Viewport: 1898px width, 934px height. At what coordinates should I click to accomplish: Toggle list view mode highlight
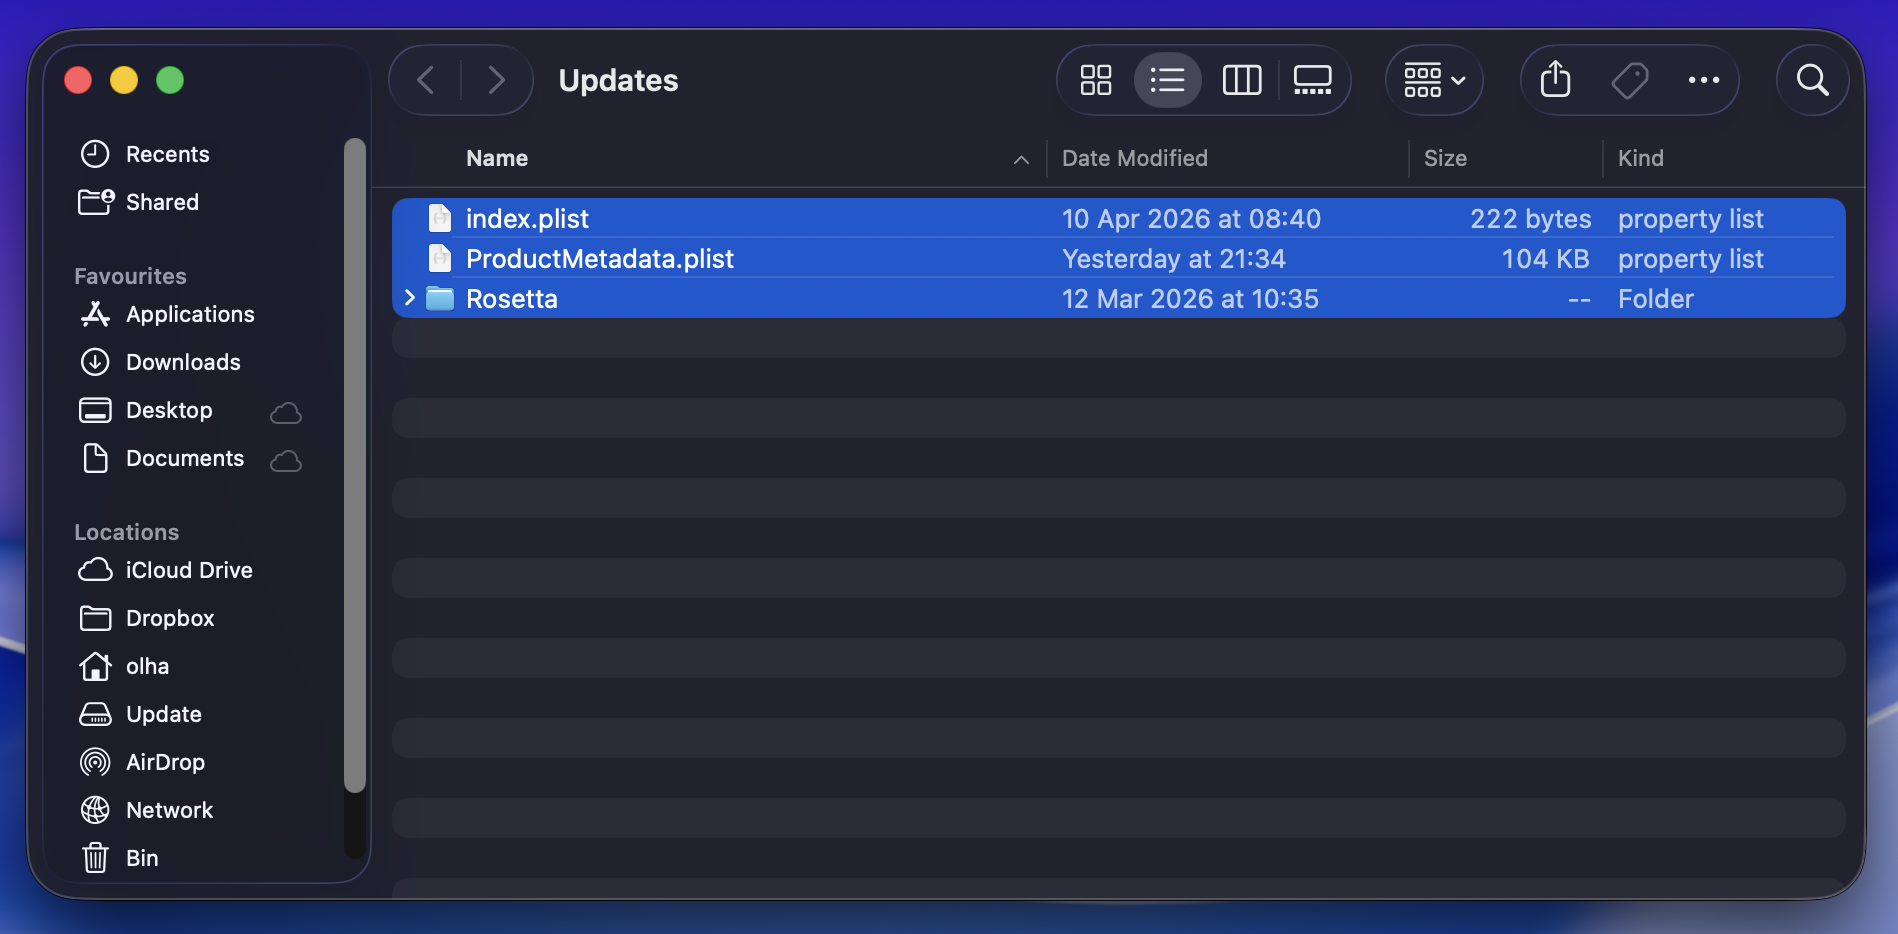1168,80
